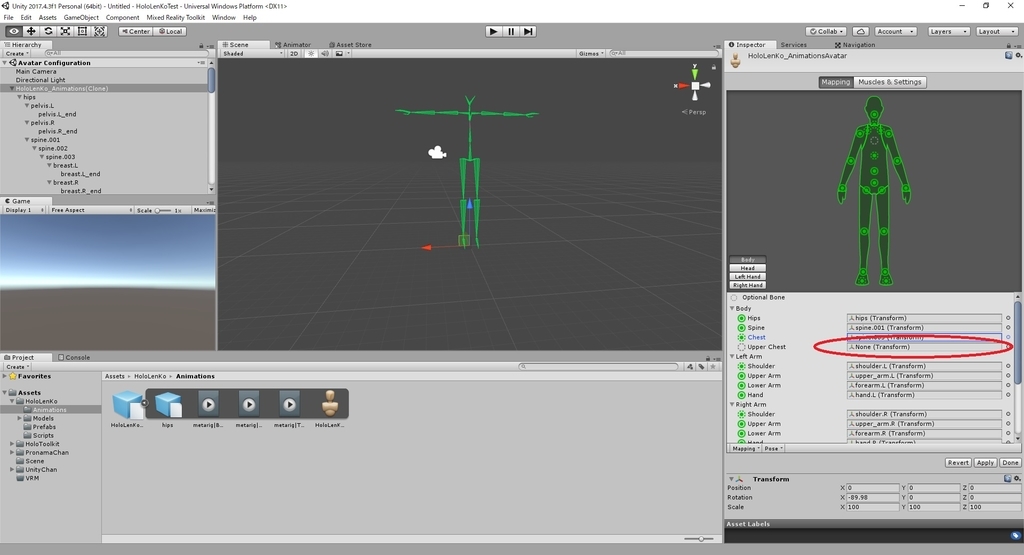Image resolution: width=1024 pixels, height=555 pixels.
Task: Click the Play button
Action: (x=494, y=31)
